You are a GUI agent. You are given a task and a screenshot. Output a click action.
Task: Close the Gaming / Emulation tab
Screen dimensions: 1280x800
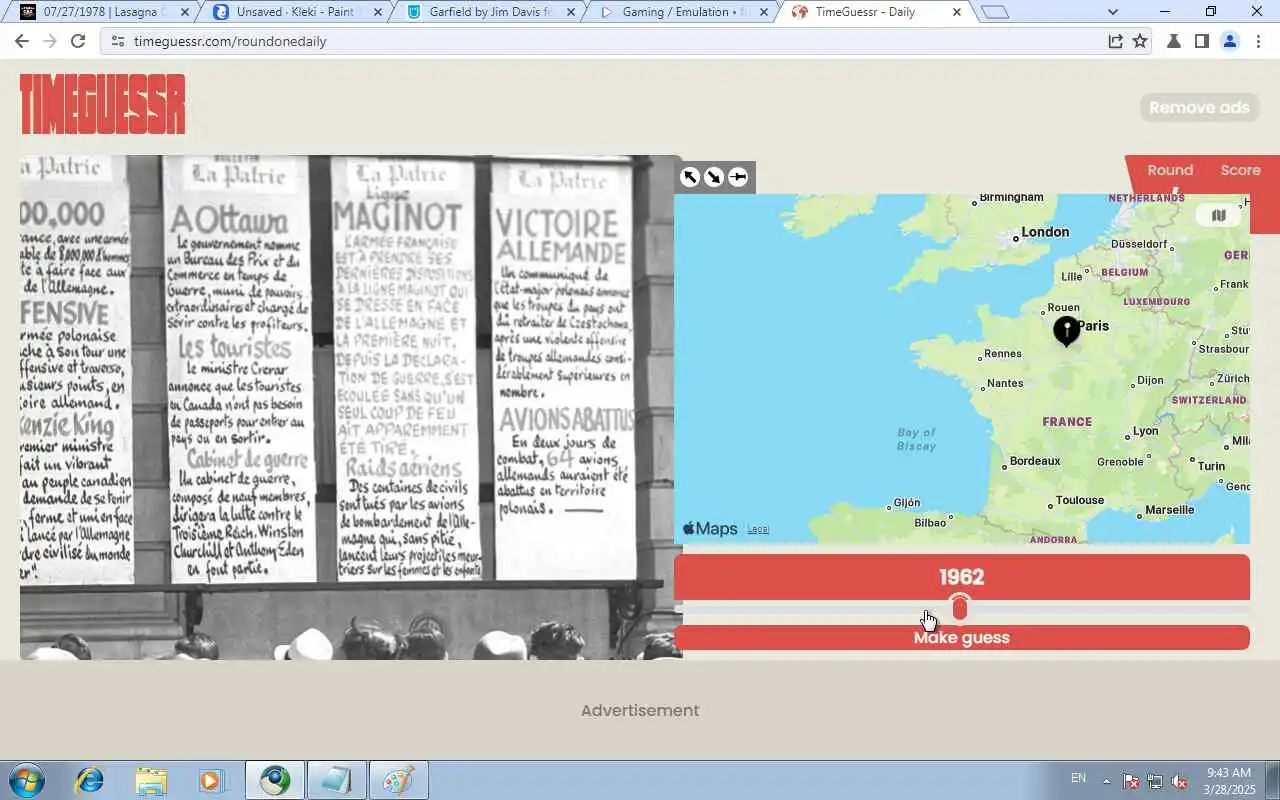coord(763,12)
